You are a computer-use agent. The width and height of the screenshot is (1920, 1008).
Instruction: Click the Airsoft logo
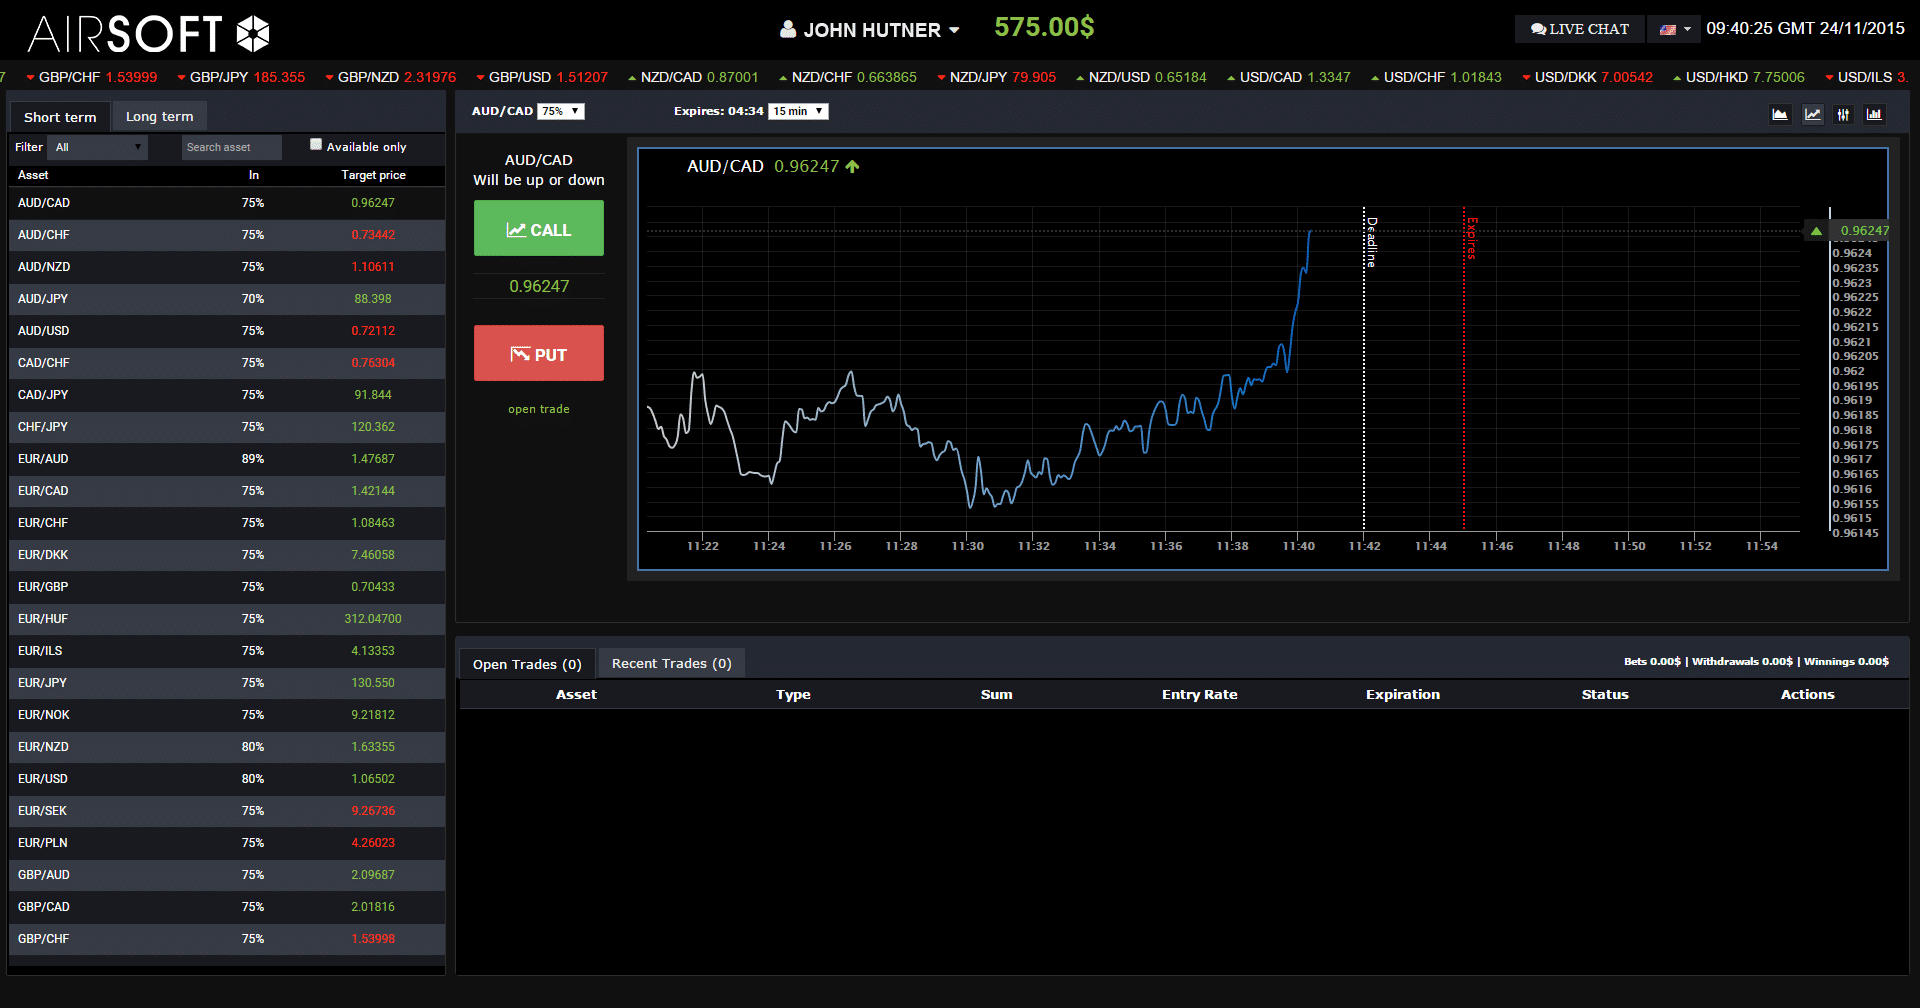tap(148, 34)
